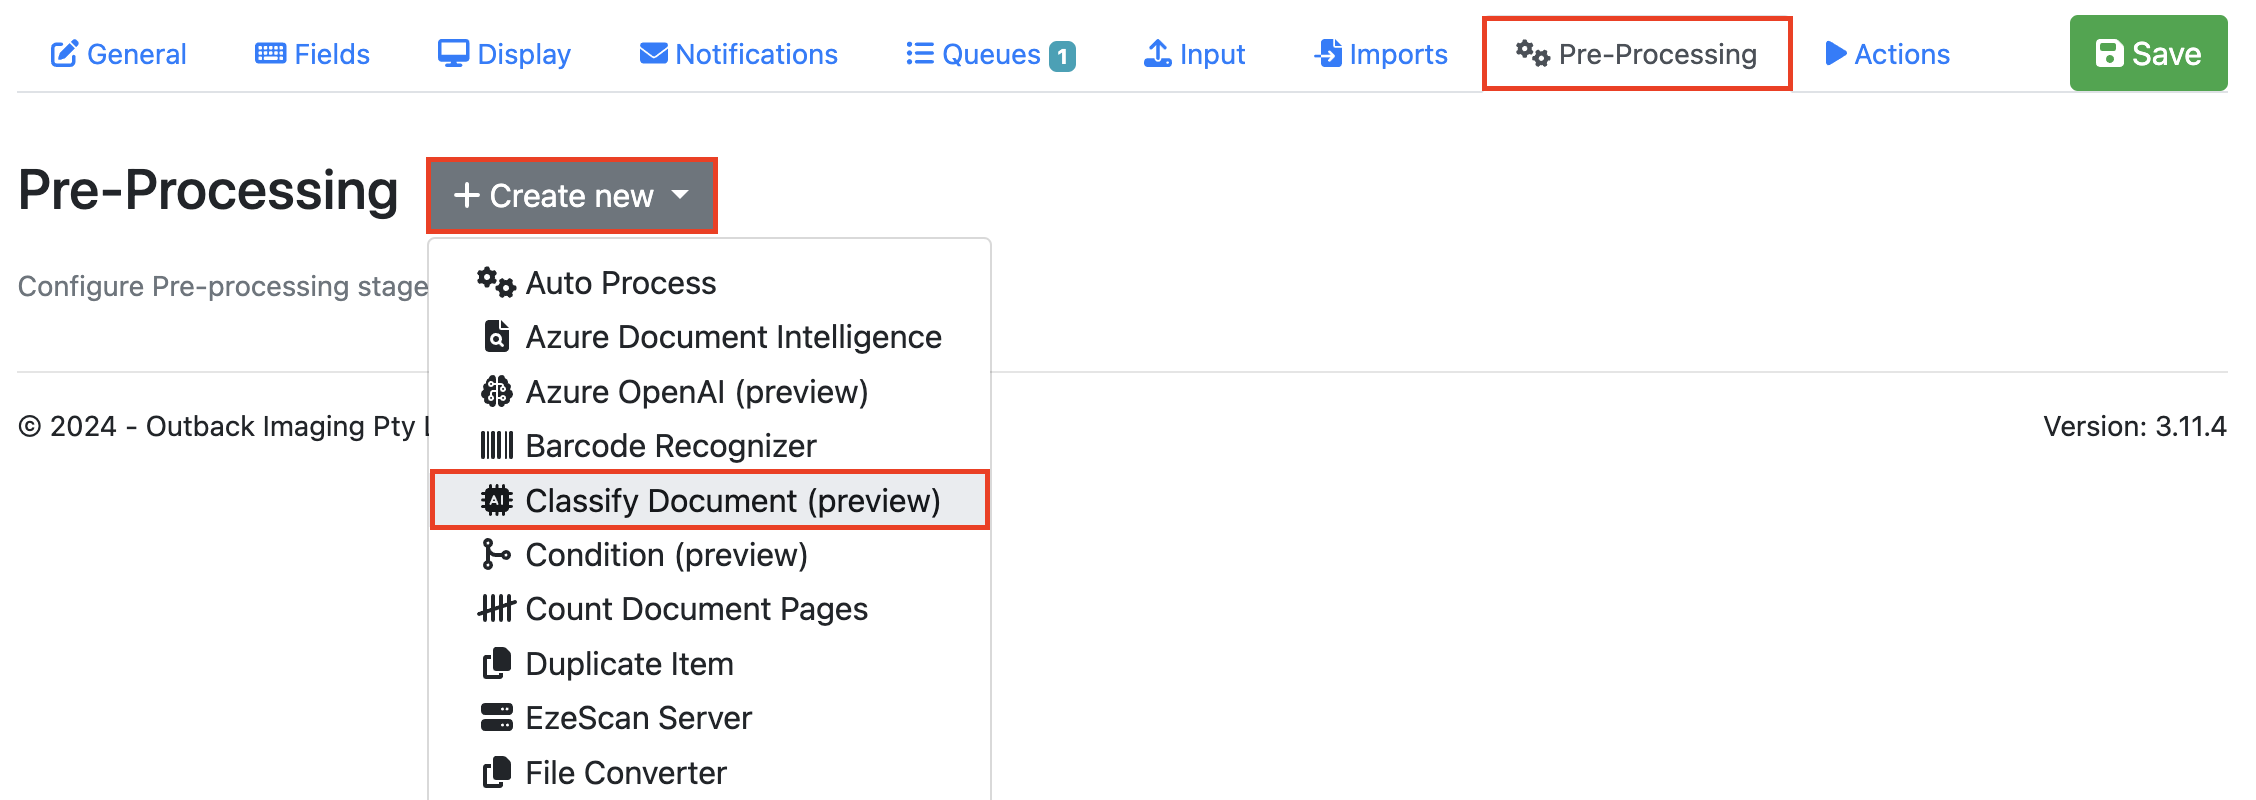Go to the Display tab
Screen dimensions: 2256x800
504,54
